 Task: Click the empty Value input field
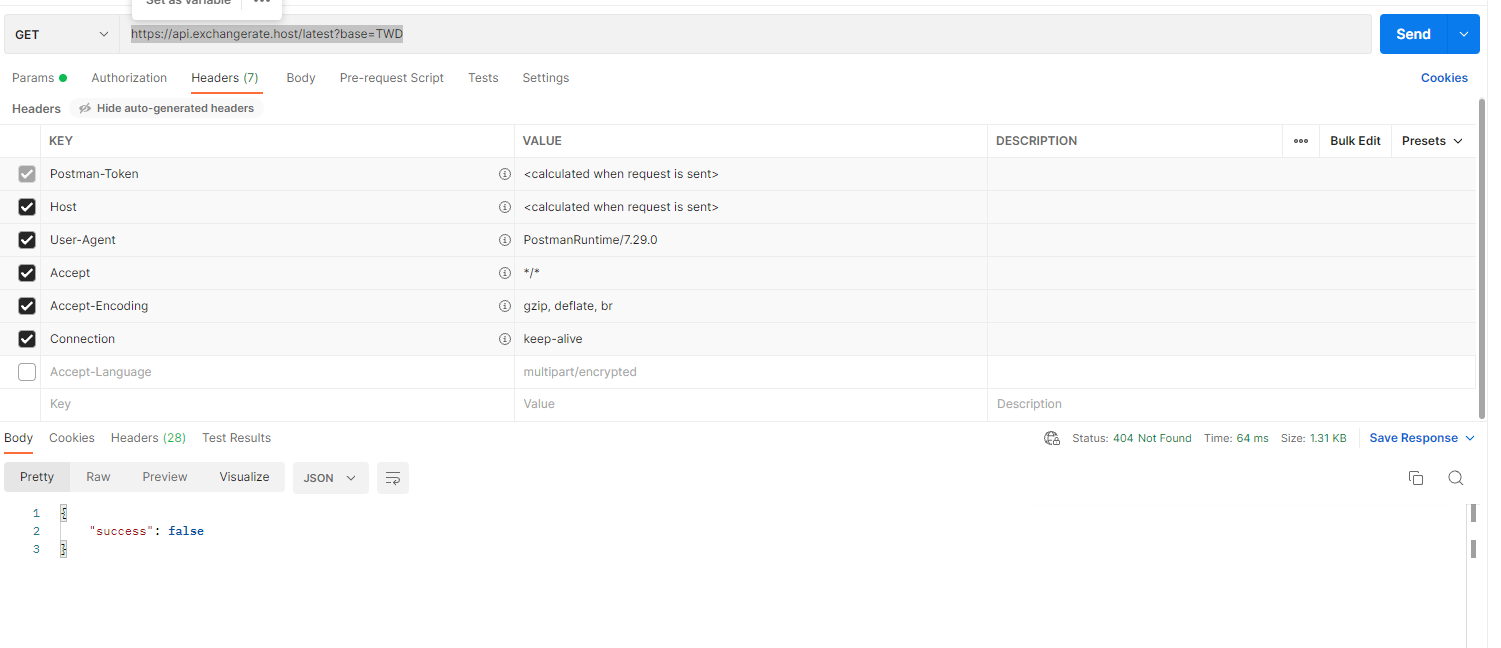click(751, 404)
